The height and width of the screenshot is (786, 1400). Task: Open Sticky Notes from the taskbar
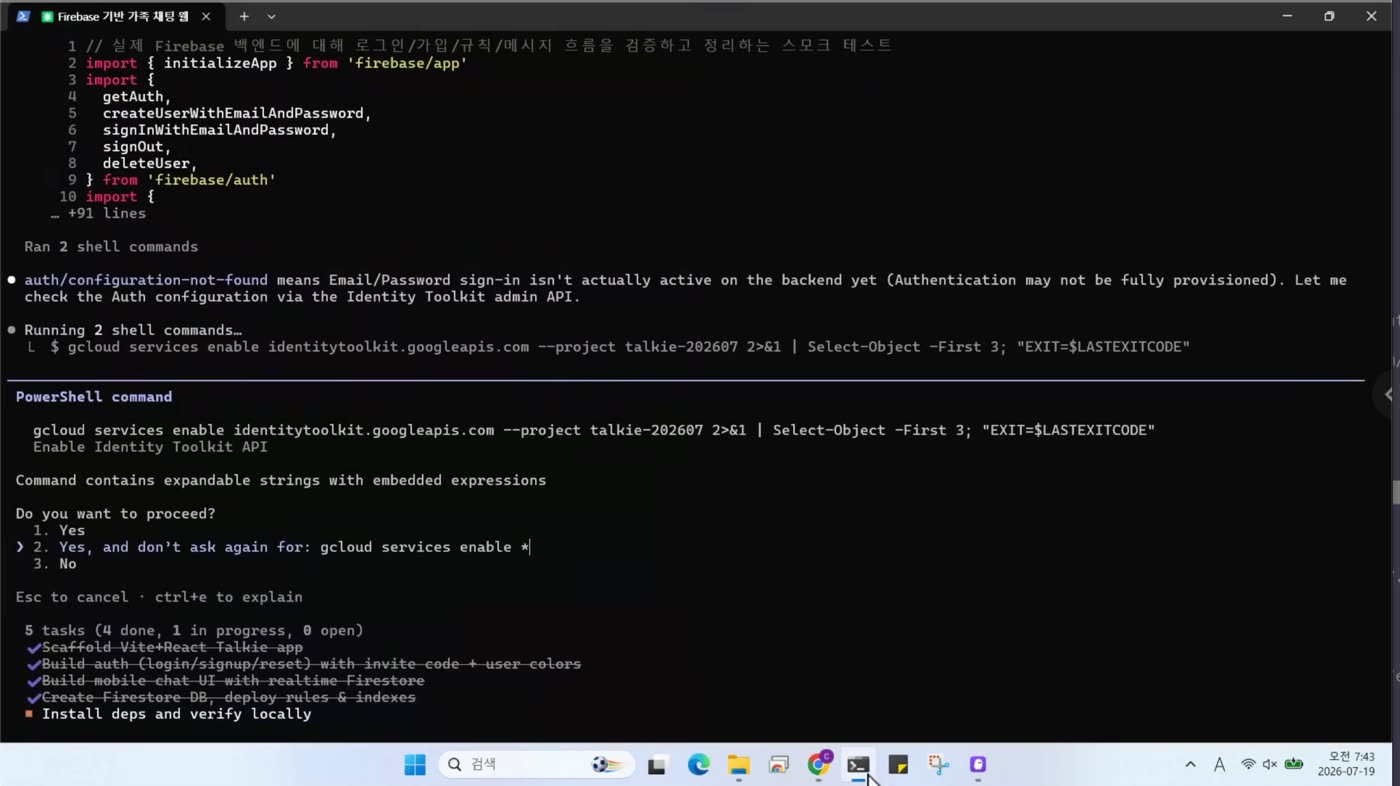[x=898, y=765]
